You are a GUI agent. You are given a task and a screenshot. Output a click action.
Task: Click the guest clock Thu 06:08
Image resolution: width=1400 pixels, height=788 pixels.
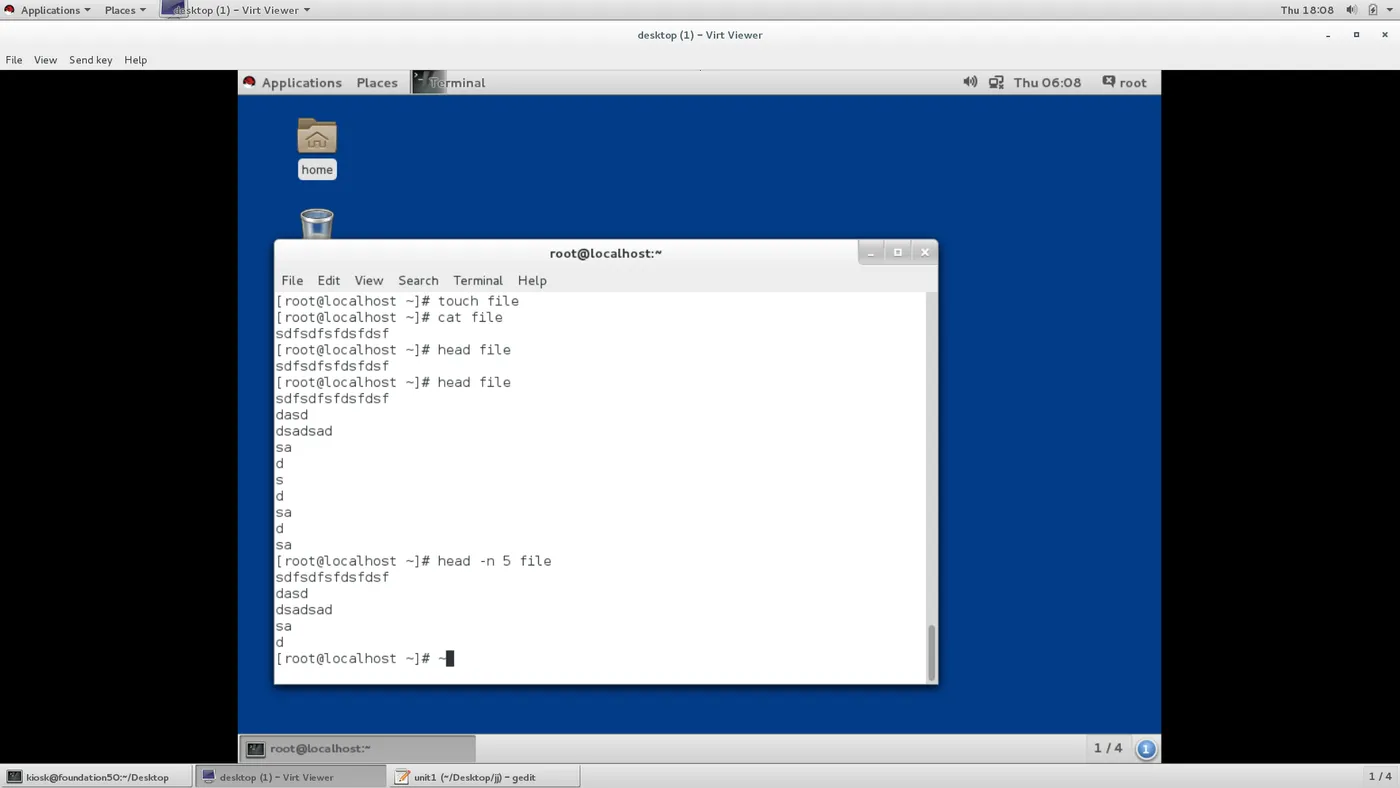pos(1047,82)
